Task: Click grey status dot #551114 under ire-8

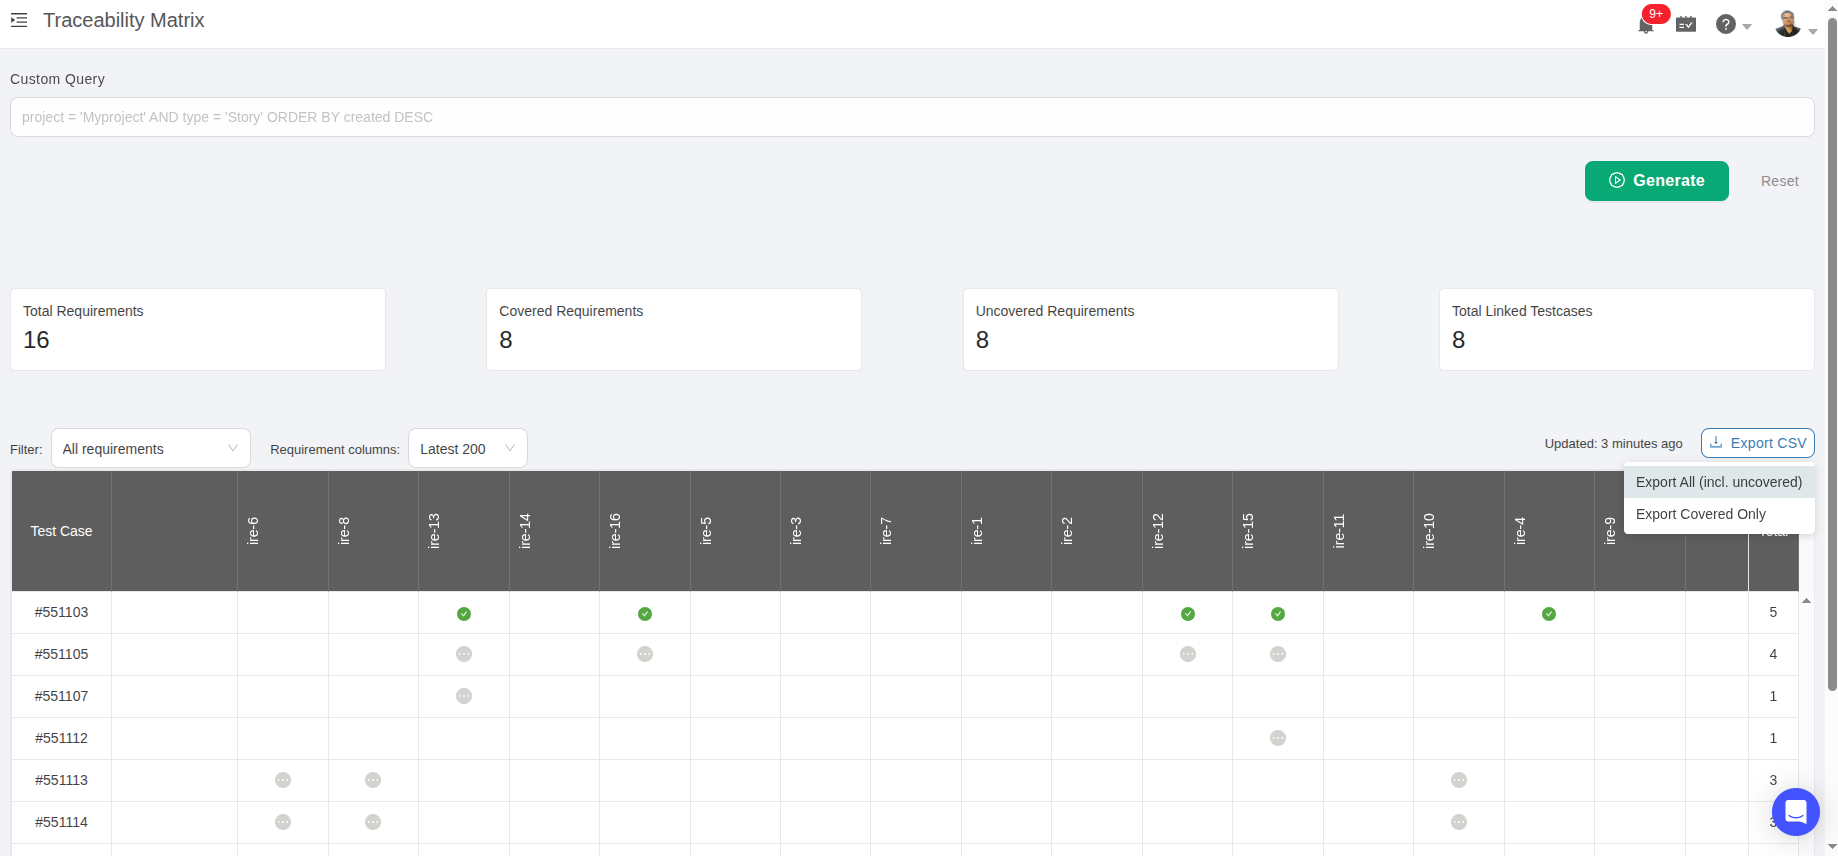Action: (373, 822)
